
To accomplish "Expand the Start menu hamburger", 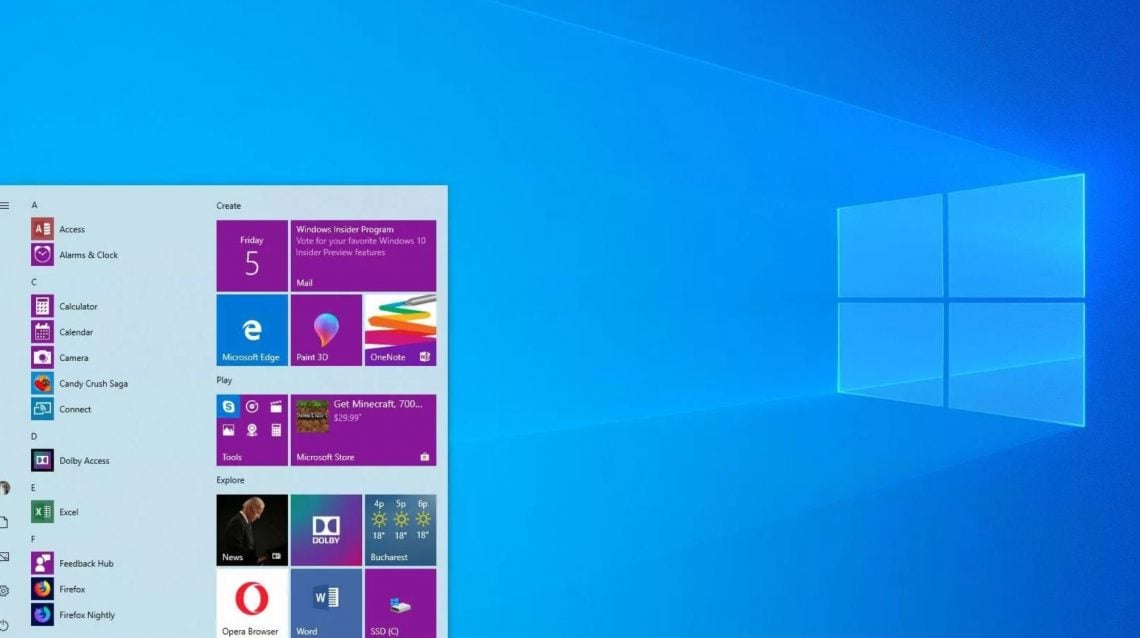I will click(x=4, y=206).
